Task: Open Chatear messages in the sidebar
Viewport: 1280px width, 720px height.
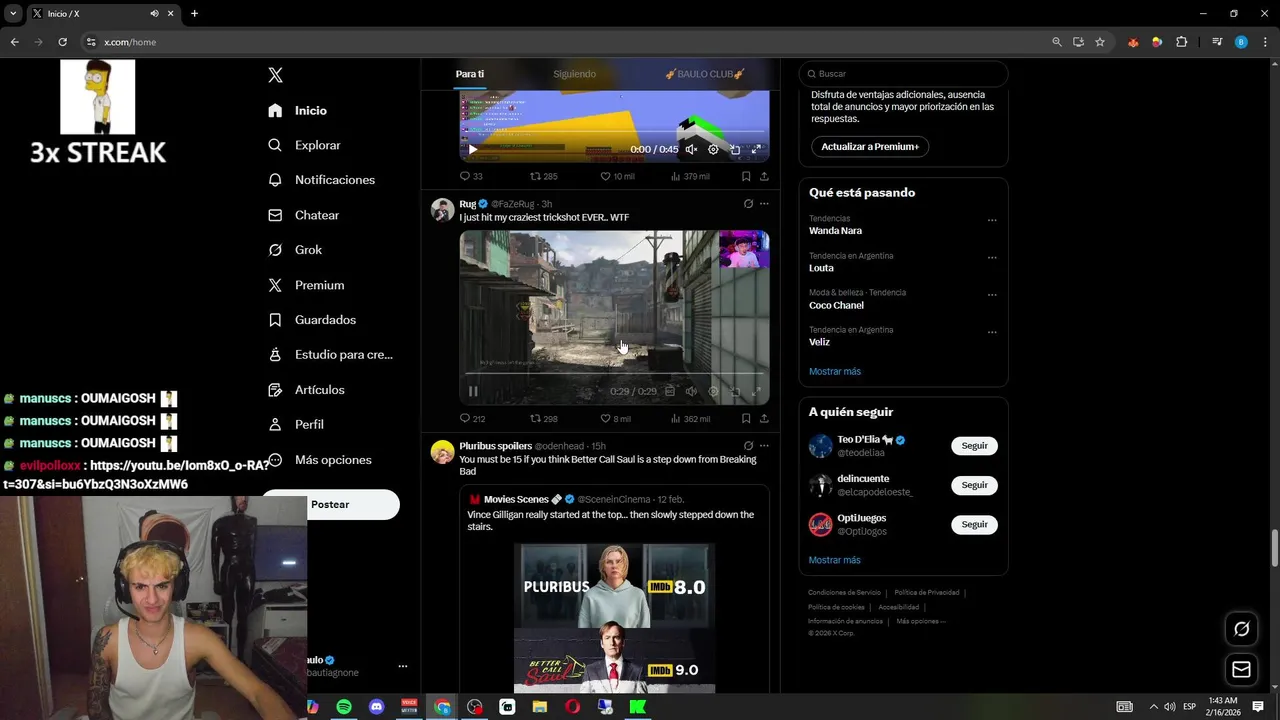Action: pos(304,215)
